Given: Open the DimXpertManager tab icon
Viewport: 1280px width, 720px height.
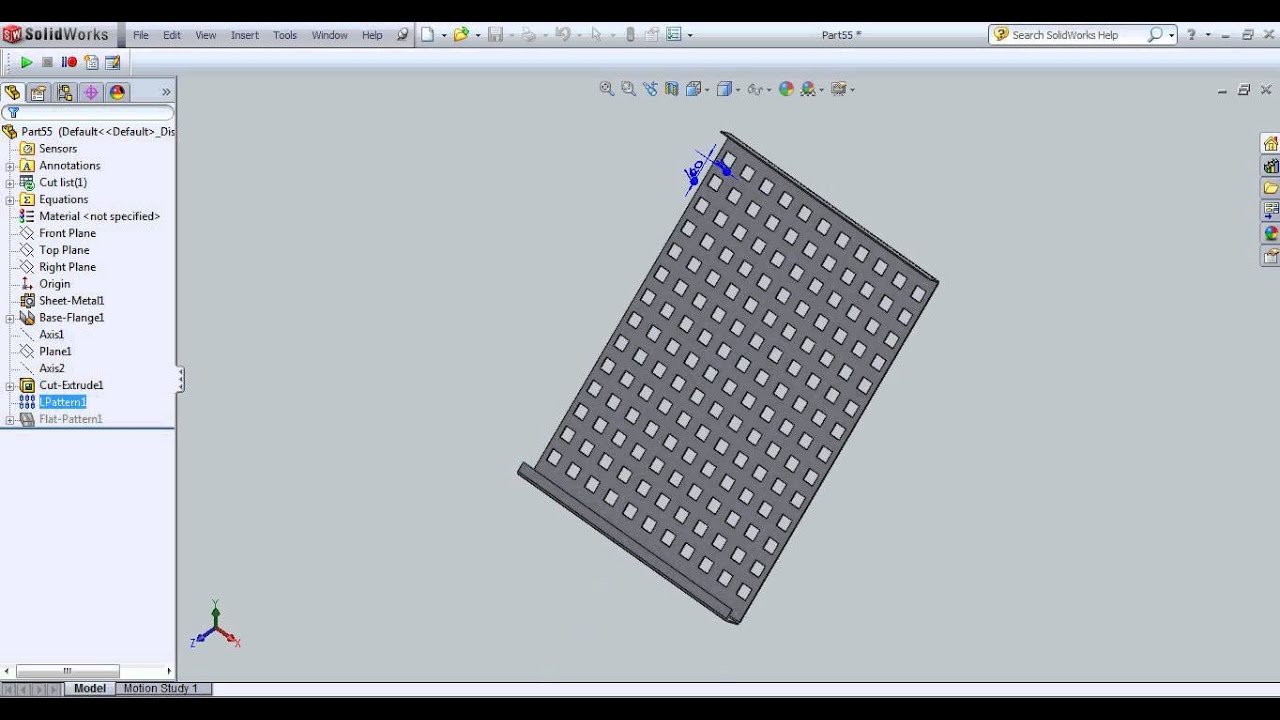Looking at the screenshot, I should (91, 92).
